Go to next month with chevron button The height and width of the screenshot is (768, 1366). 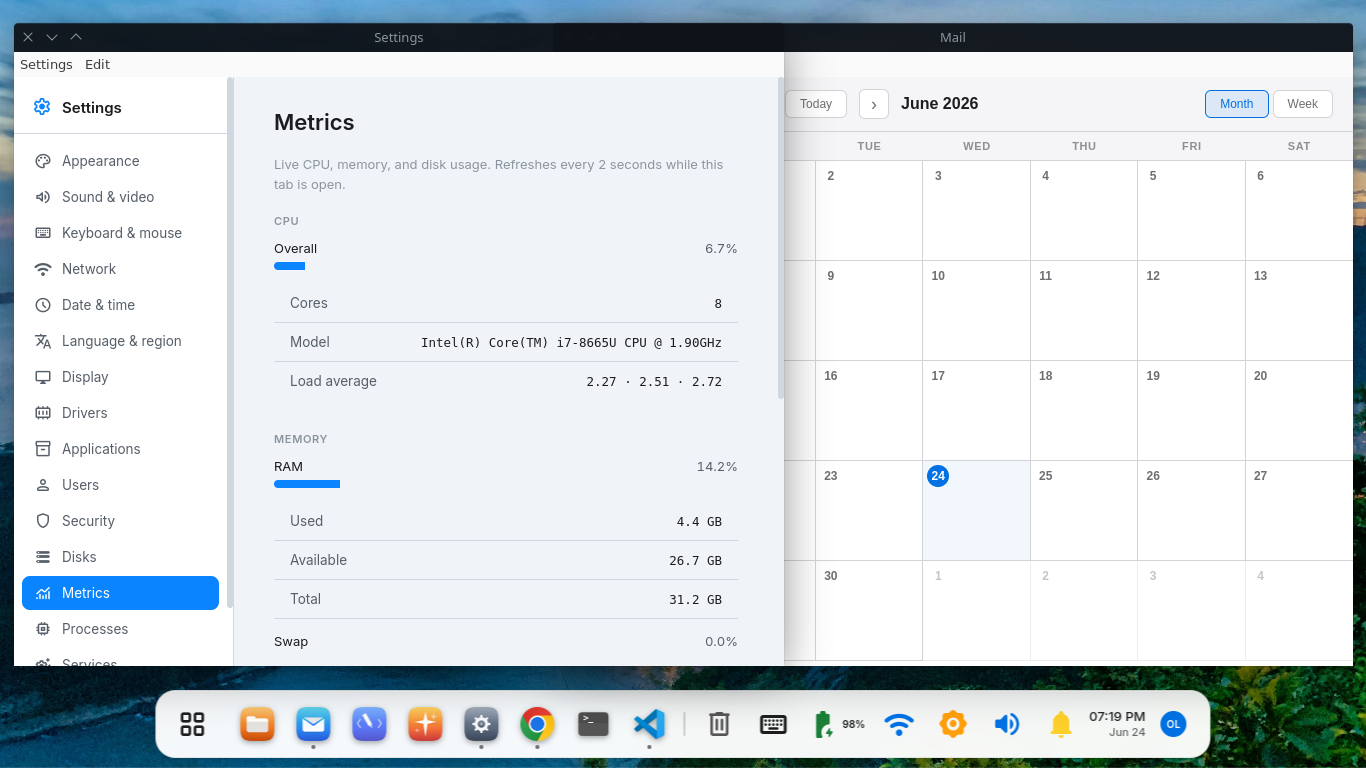click(x=874, y=104)
